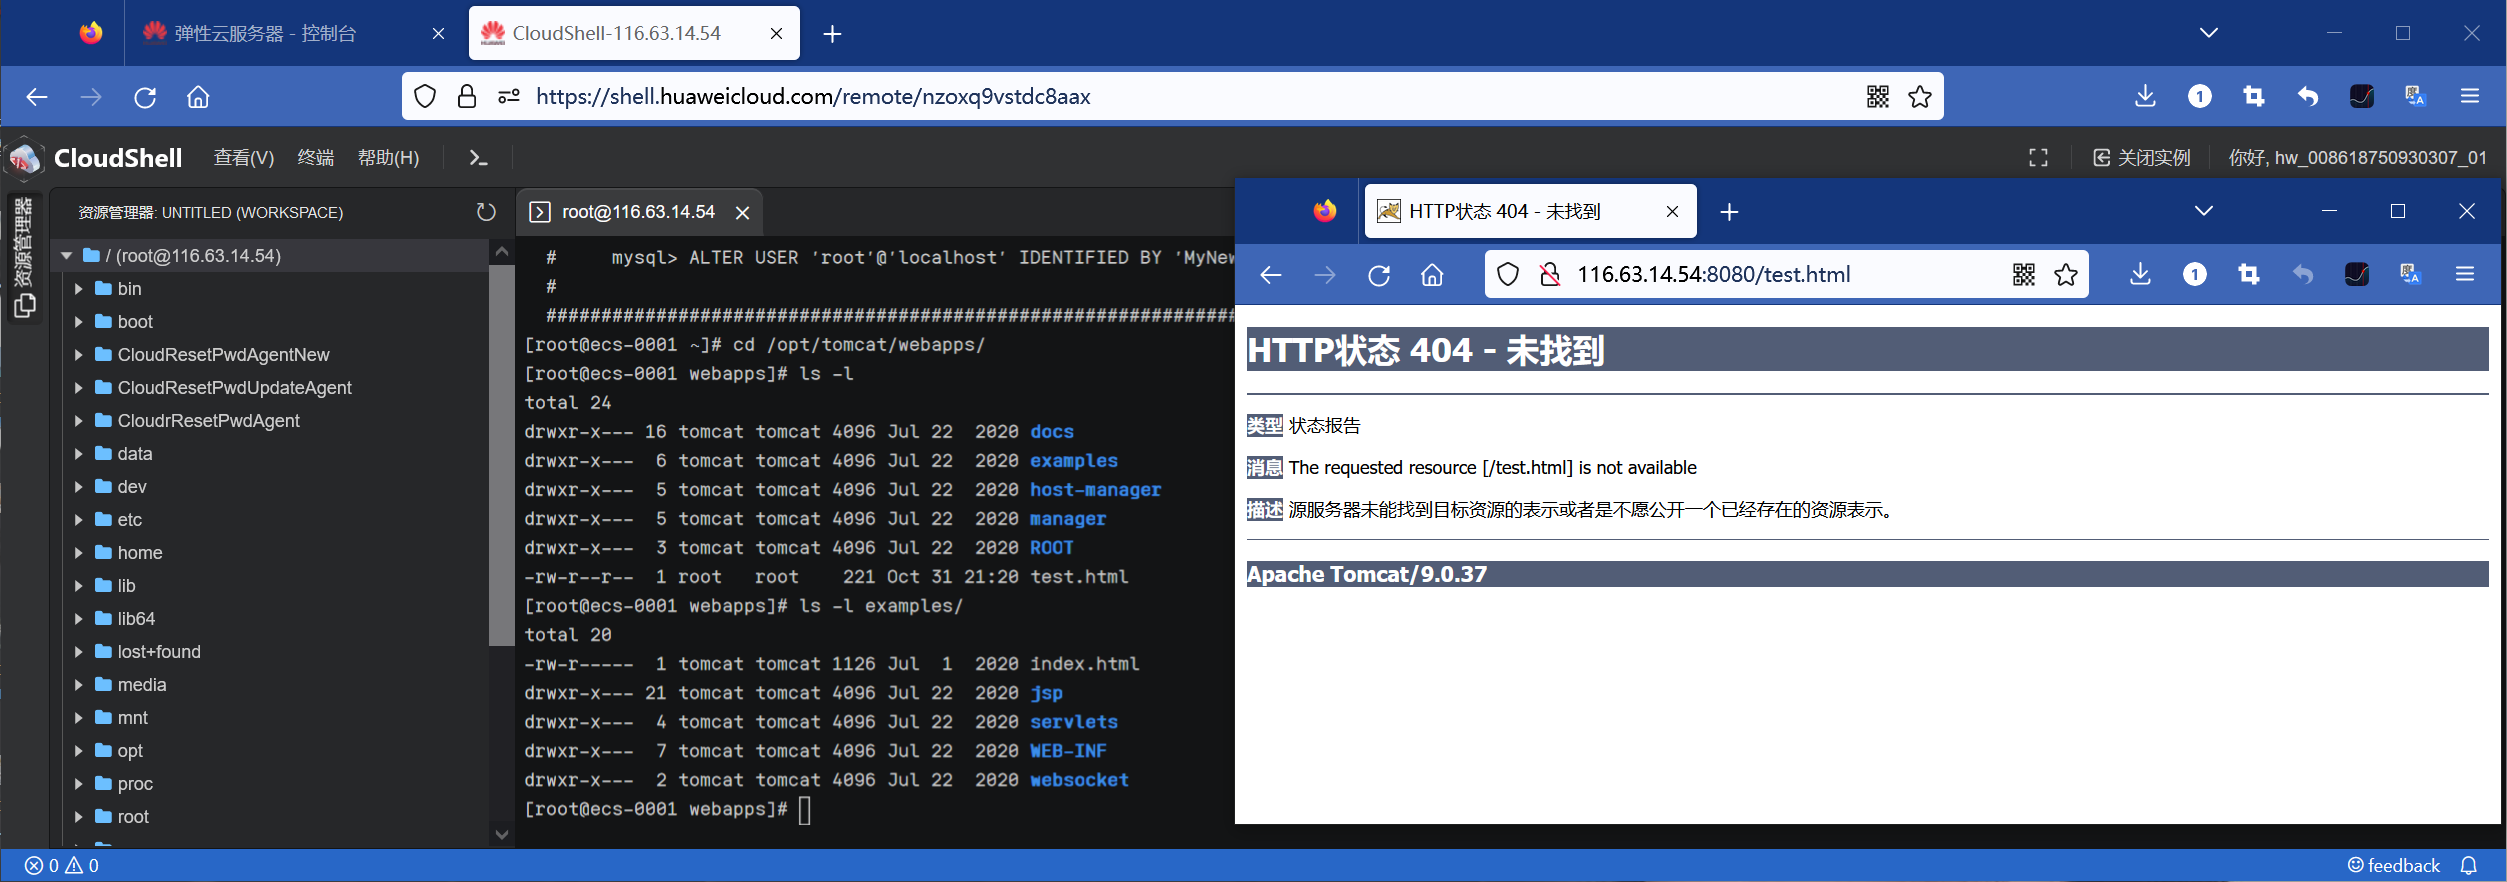Open the screenshot crop tool in CloudShell browser

(2253, 96)
